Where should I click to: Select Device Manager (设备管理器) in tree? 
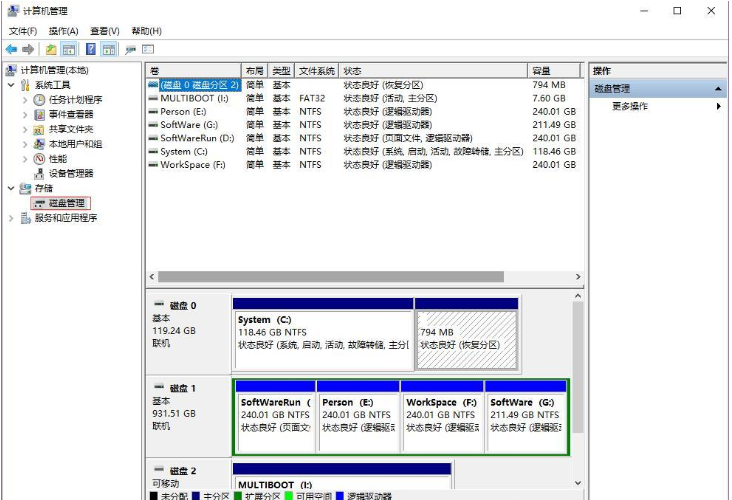pyautogui.click(x=71, y=173)
